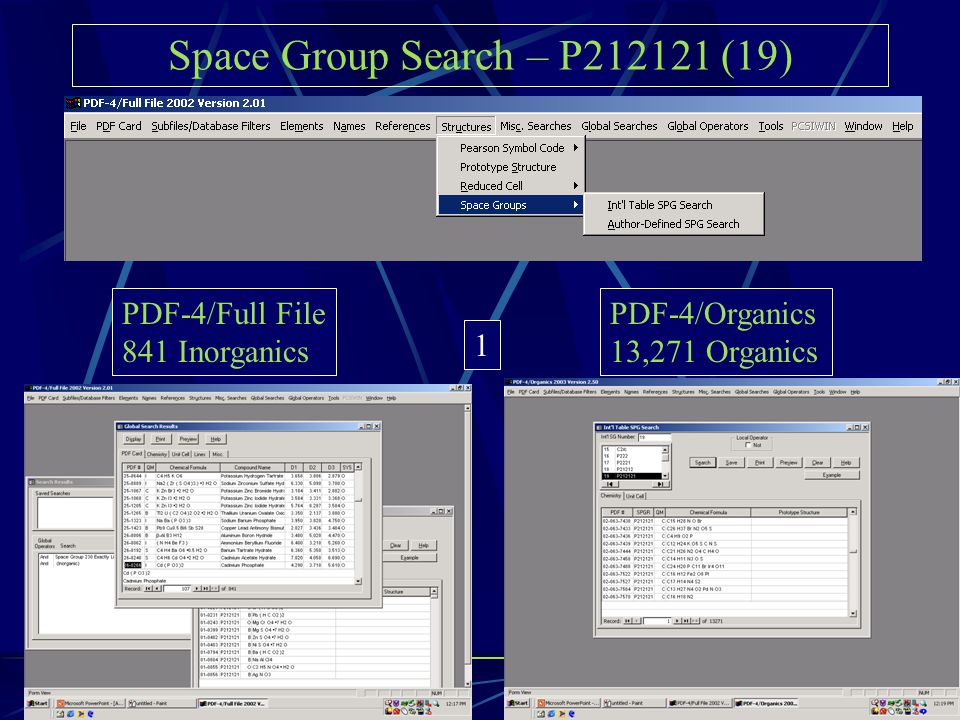Click the PDF-4 icon in the enlarged title bar

pos(73,103)
